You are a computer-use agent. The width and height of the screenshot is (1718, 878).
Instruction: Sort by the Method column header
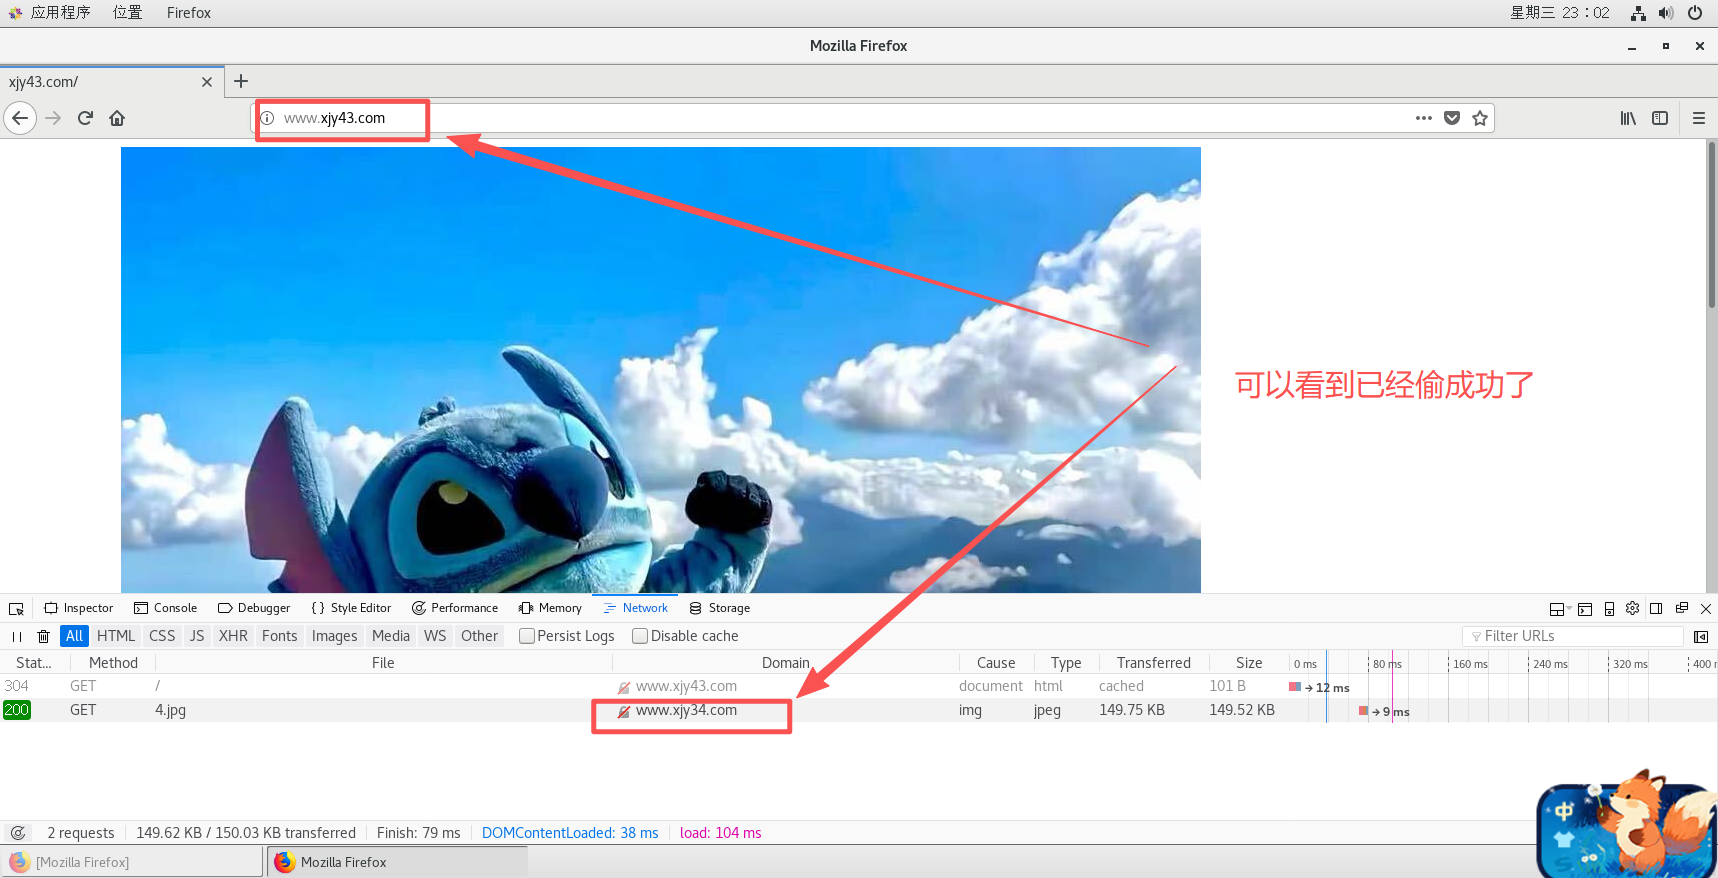113,663
